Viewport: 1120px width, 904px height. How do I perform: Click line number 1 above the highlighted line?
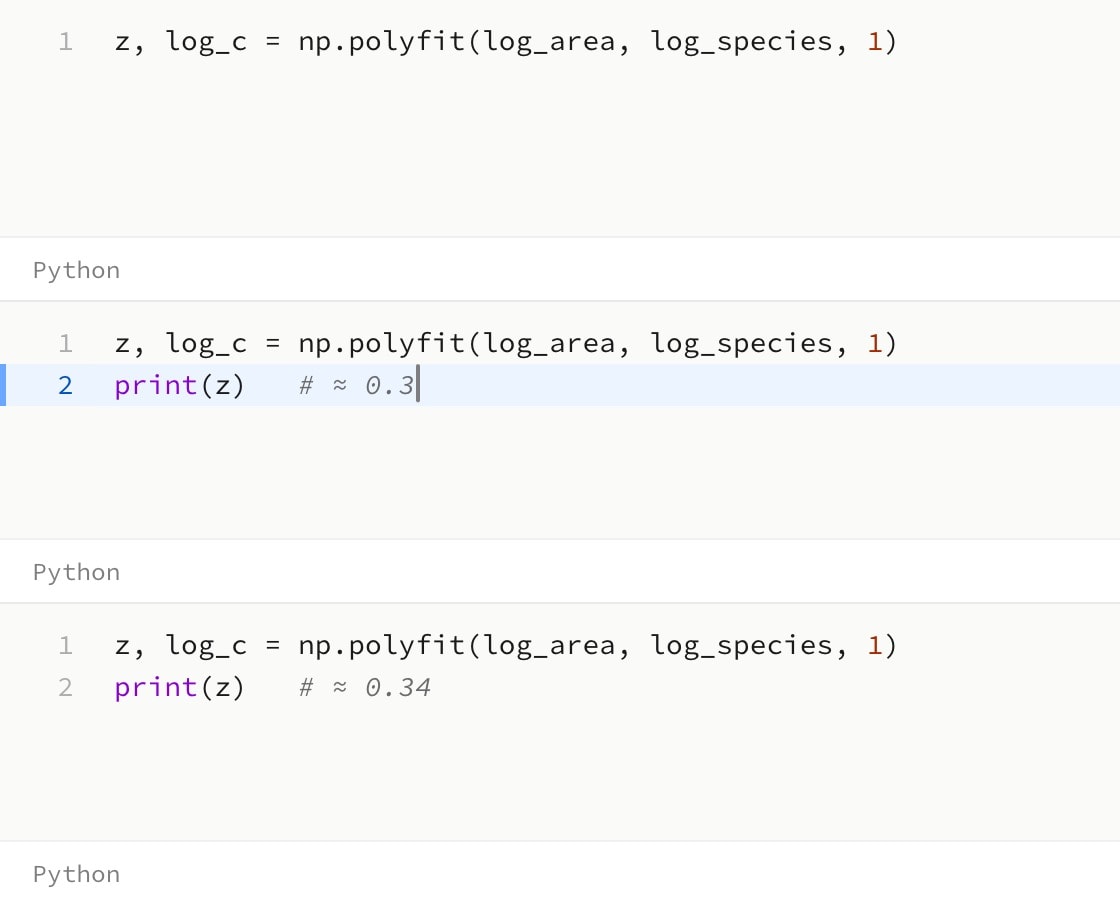pos(66,343)
